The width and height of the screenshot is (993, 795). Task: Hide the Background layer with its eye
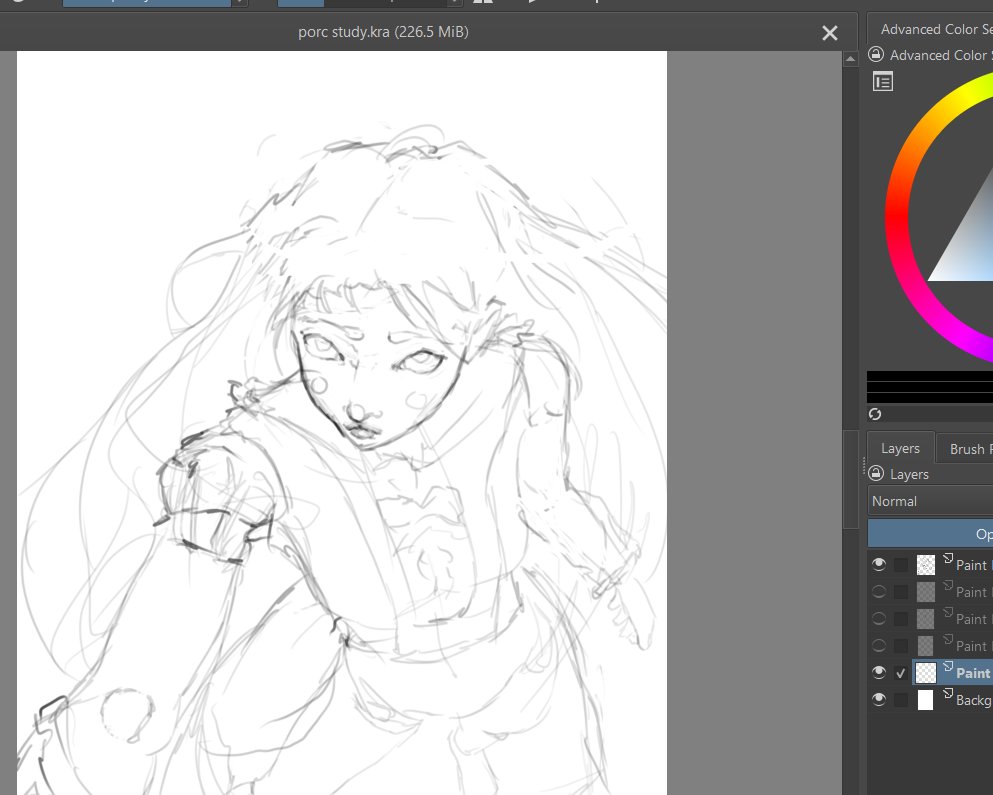pos(878,699)
